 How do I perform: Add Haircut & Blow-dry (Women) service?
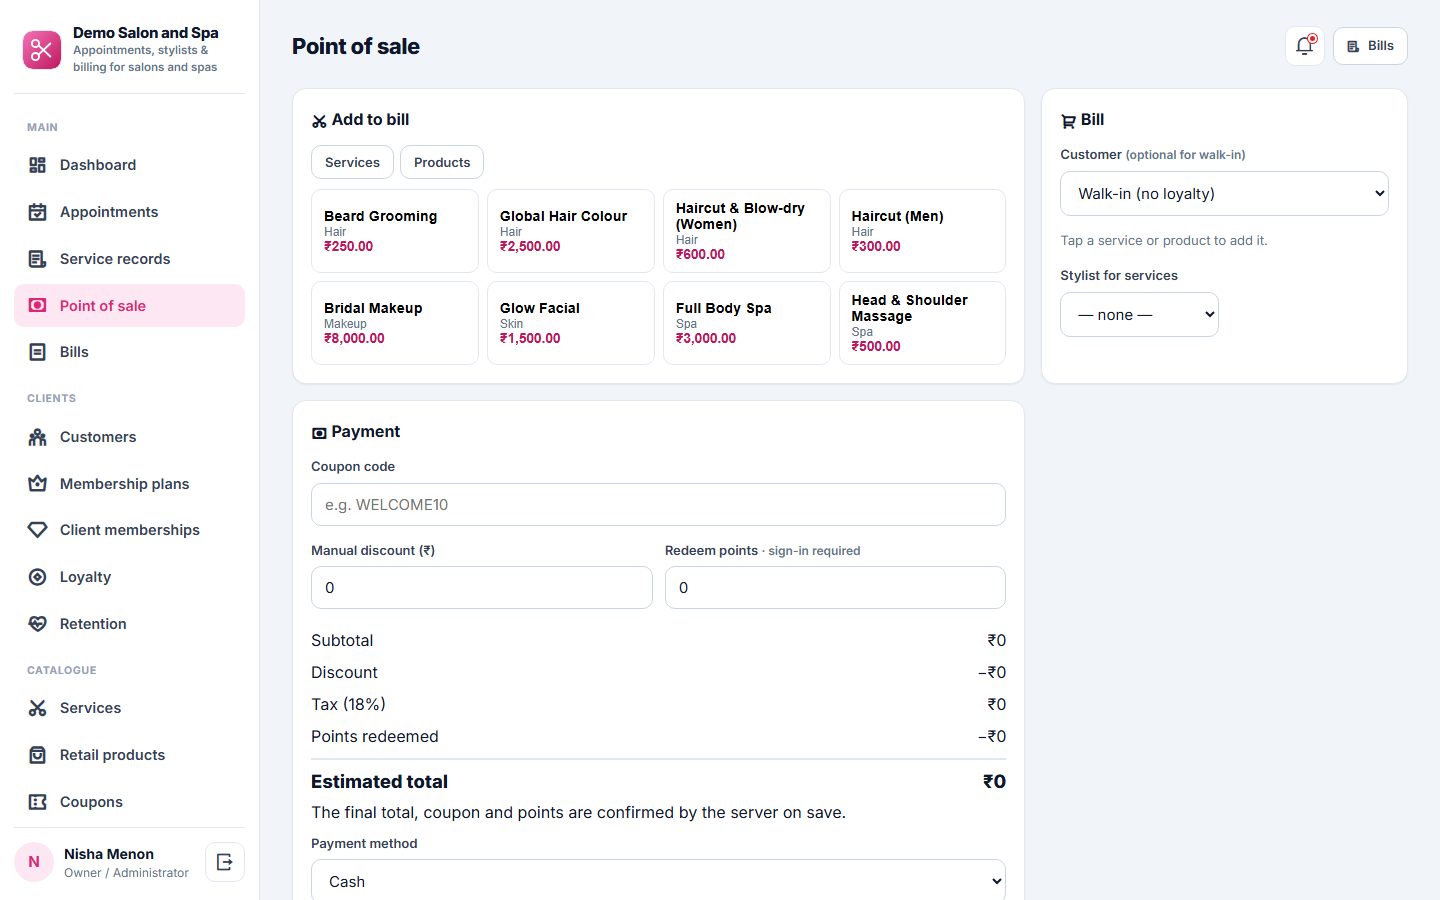pos(747,231)
